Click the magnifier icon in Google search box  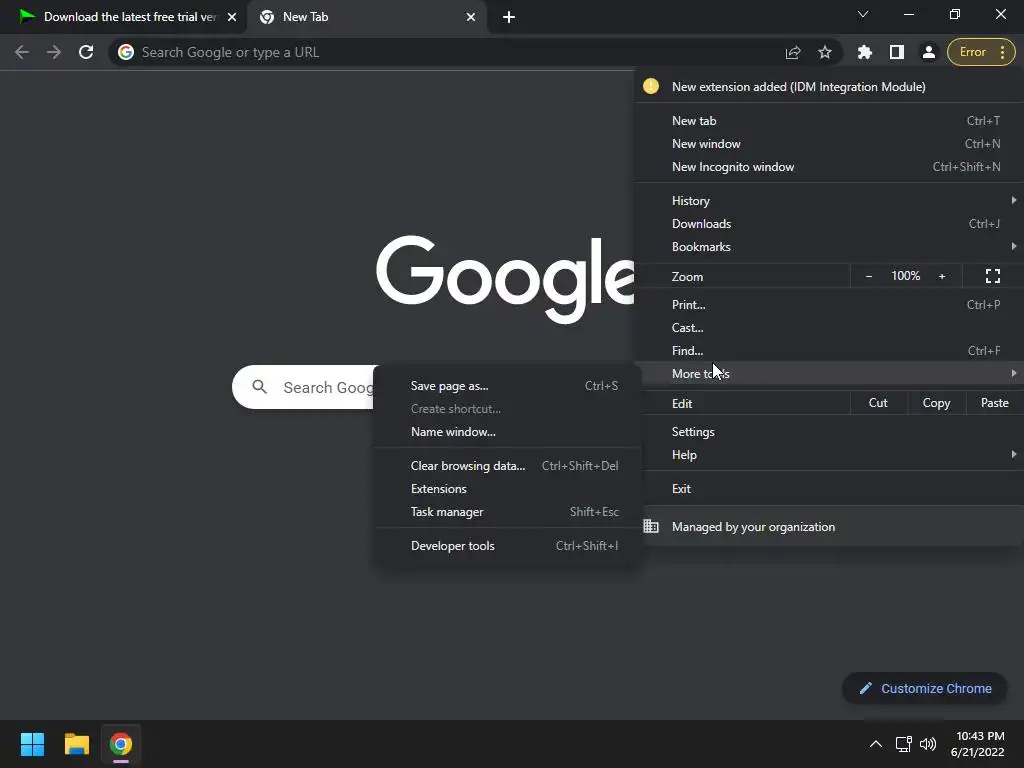pos(259,387)
